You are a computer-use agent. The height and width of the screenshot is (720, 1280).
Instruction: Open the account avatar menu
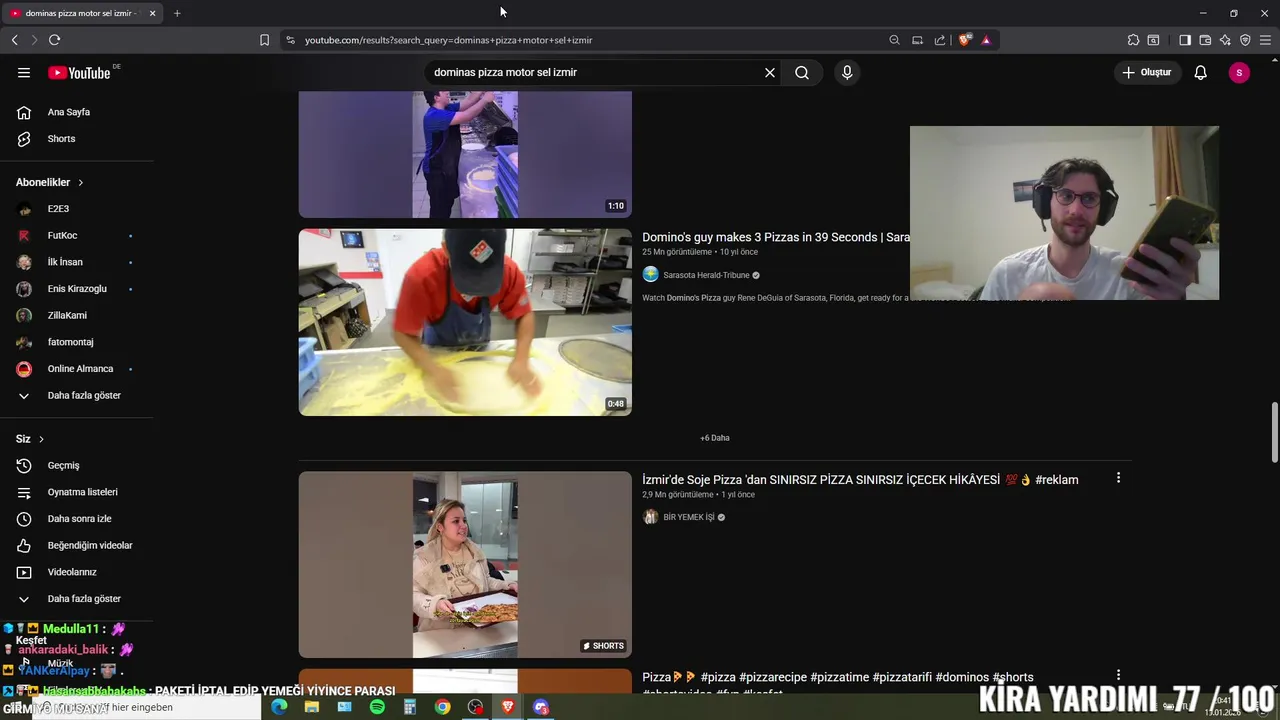pos(1239,72)
